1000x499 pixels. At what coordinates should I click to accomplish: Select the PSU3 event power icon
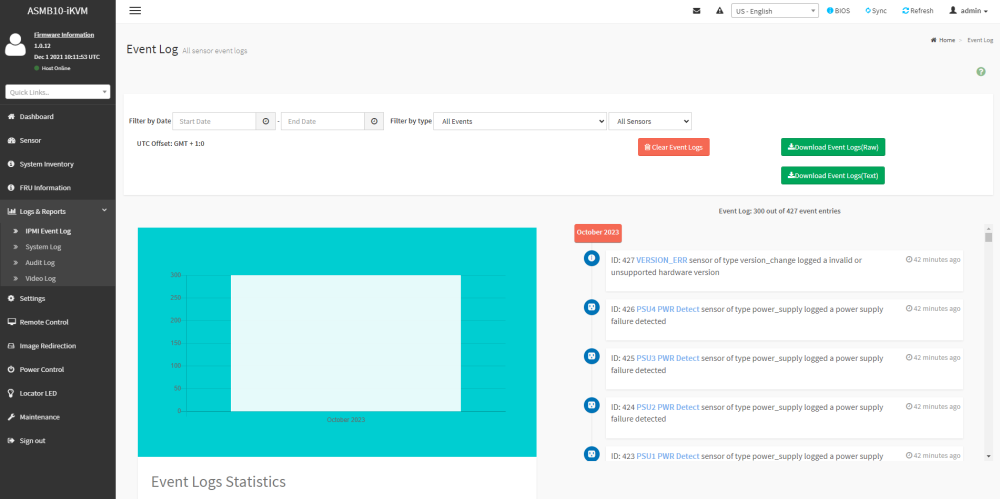click(x=591, y=356)
